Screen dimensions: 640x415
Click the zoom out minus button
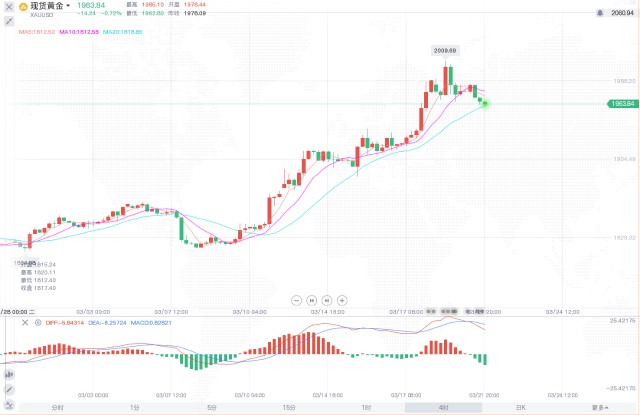tap(295, 299)
